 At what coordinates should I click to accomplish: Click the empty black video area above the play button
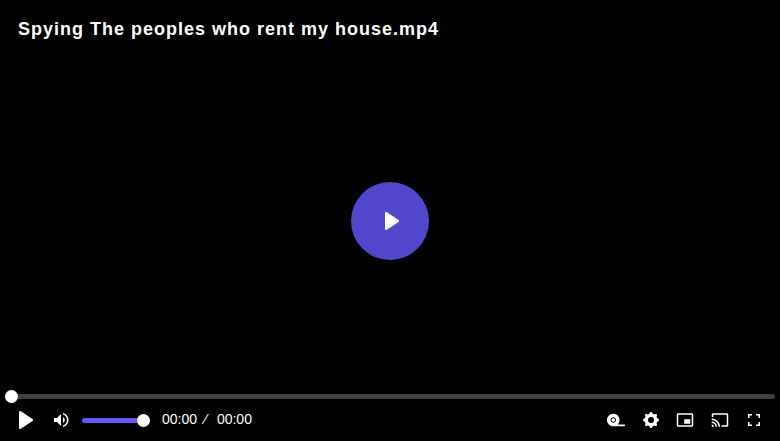point(390,109)
